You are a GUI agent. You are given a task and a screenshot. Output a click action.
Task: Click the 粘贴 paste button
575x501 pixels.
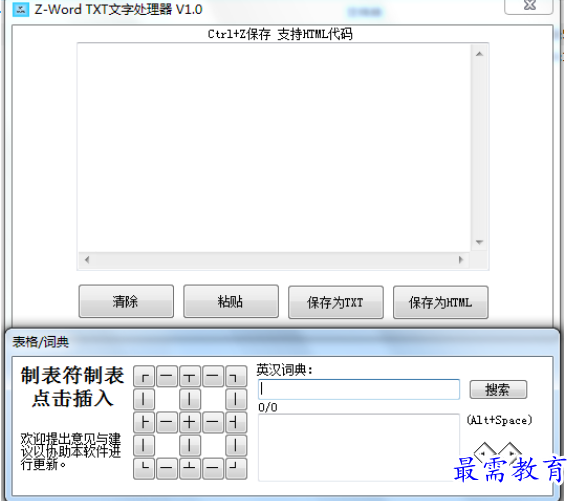(x=231, y=301)
